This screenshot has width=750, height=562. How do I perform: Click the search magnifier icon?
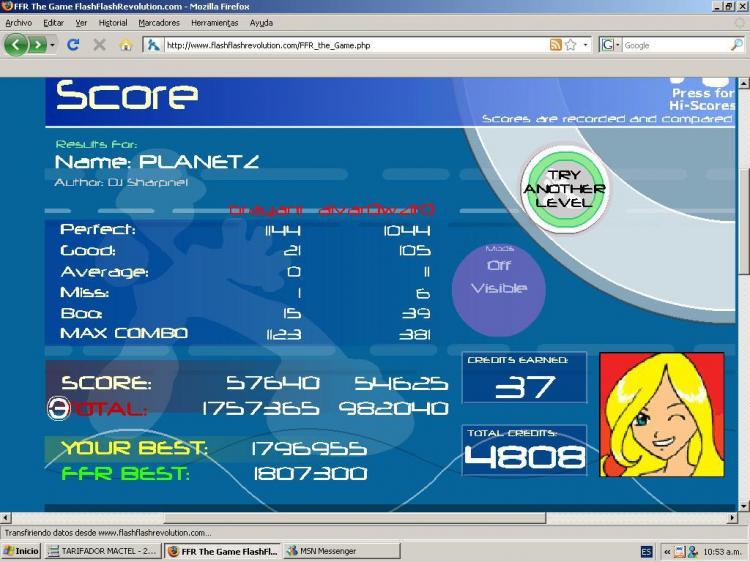tap(737, 45)
